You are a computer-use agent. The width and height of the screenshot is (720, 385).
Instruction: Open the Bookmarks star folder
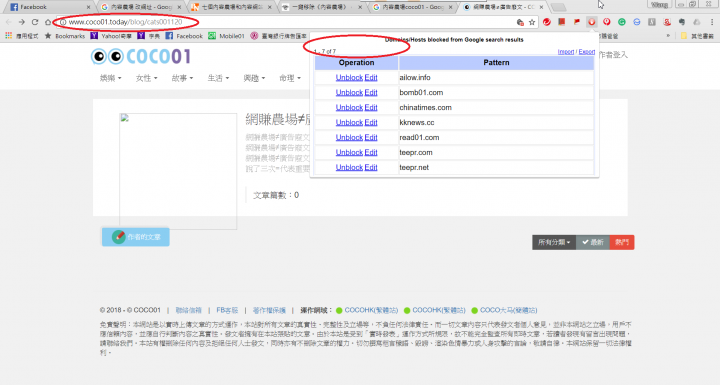tap(65, 36)
